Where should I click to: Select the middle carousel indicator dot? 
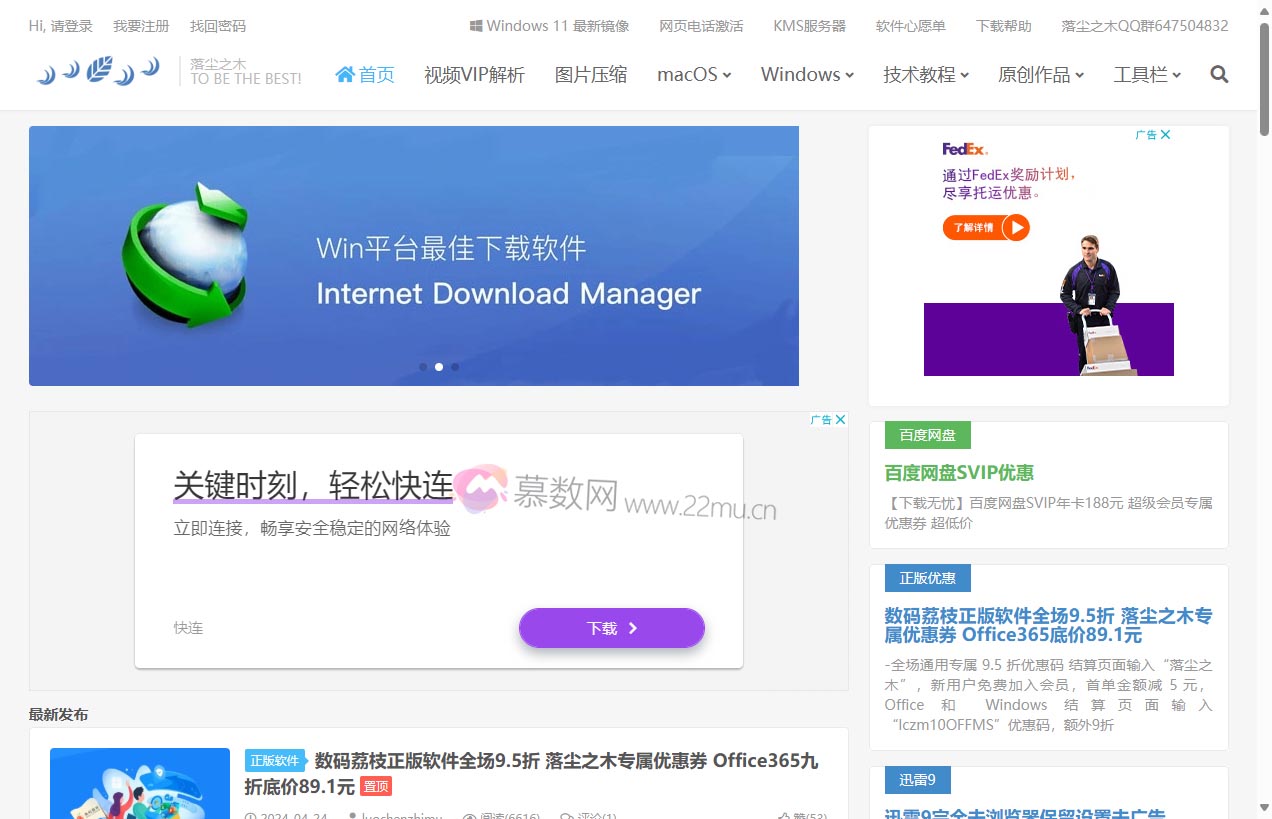pyautogui.click(x=439, y=367)
